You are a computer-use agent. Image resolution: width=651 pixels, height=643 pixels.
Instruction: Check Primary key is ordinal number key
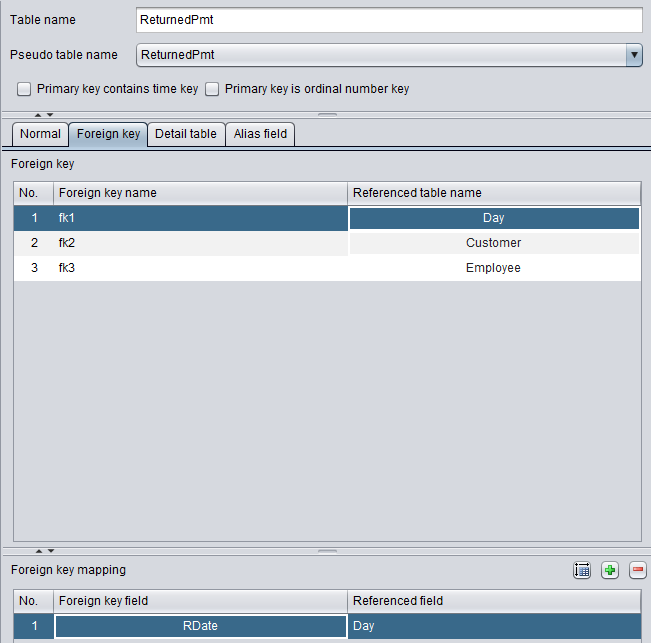[212, 89]
